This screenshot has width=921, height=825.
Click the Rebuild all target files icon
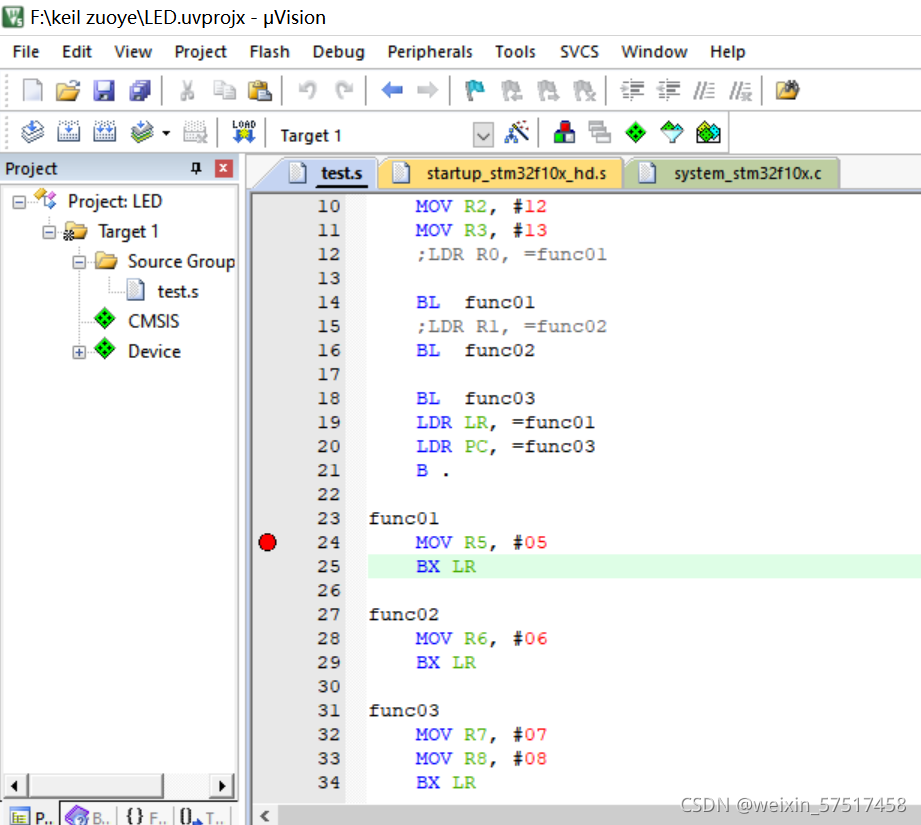[x=105, y=132]
